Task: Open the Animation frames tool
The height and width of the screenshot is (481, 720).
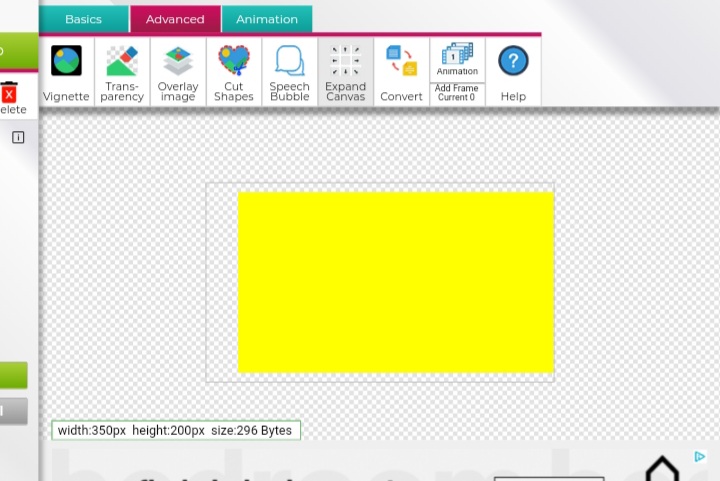Action: click(457, 58)
